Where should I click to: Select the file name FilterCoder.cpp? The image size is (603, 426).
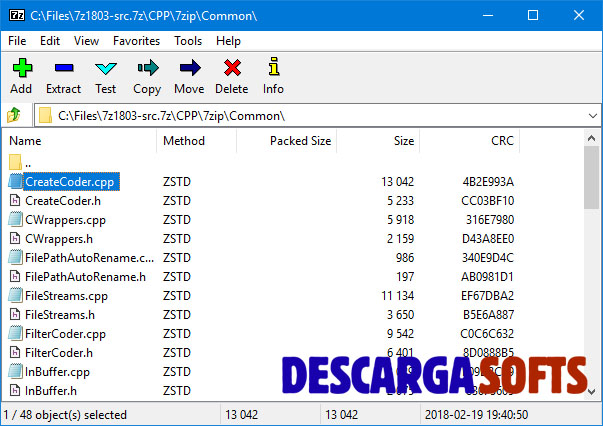[x=65, y=334]
